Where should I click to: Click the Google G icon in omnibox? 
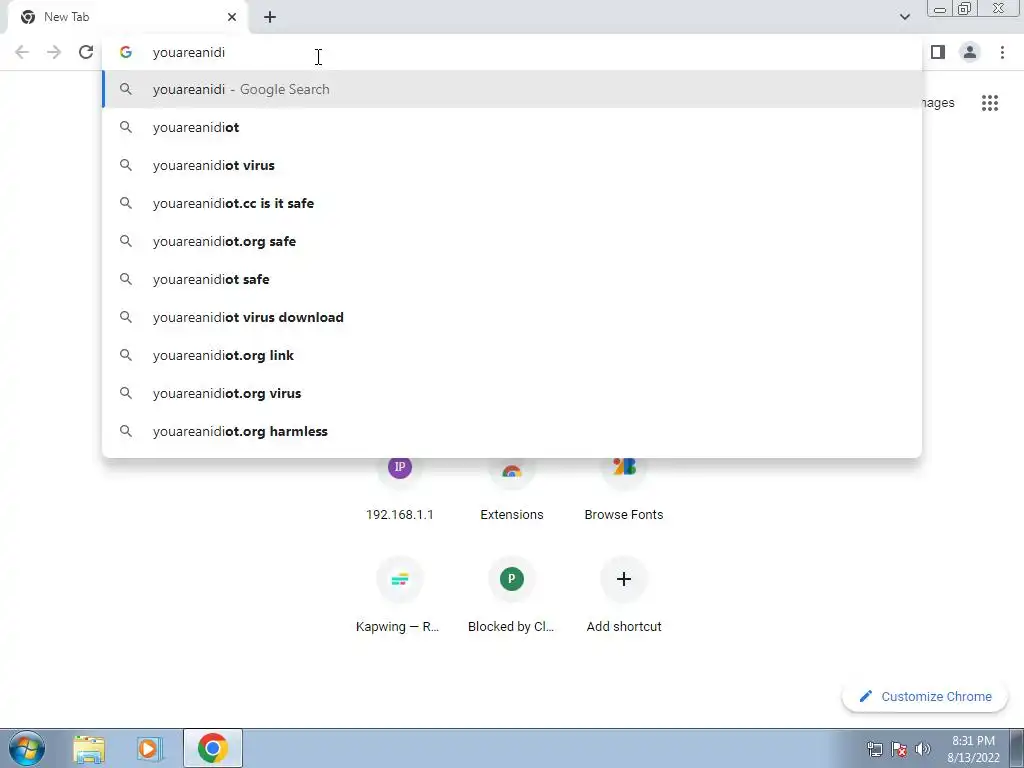click(126, 52)
